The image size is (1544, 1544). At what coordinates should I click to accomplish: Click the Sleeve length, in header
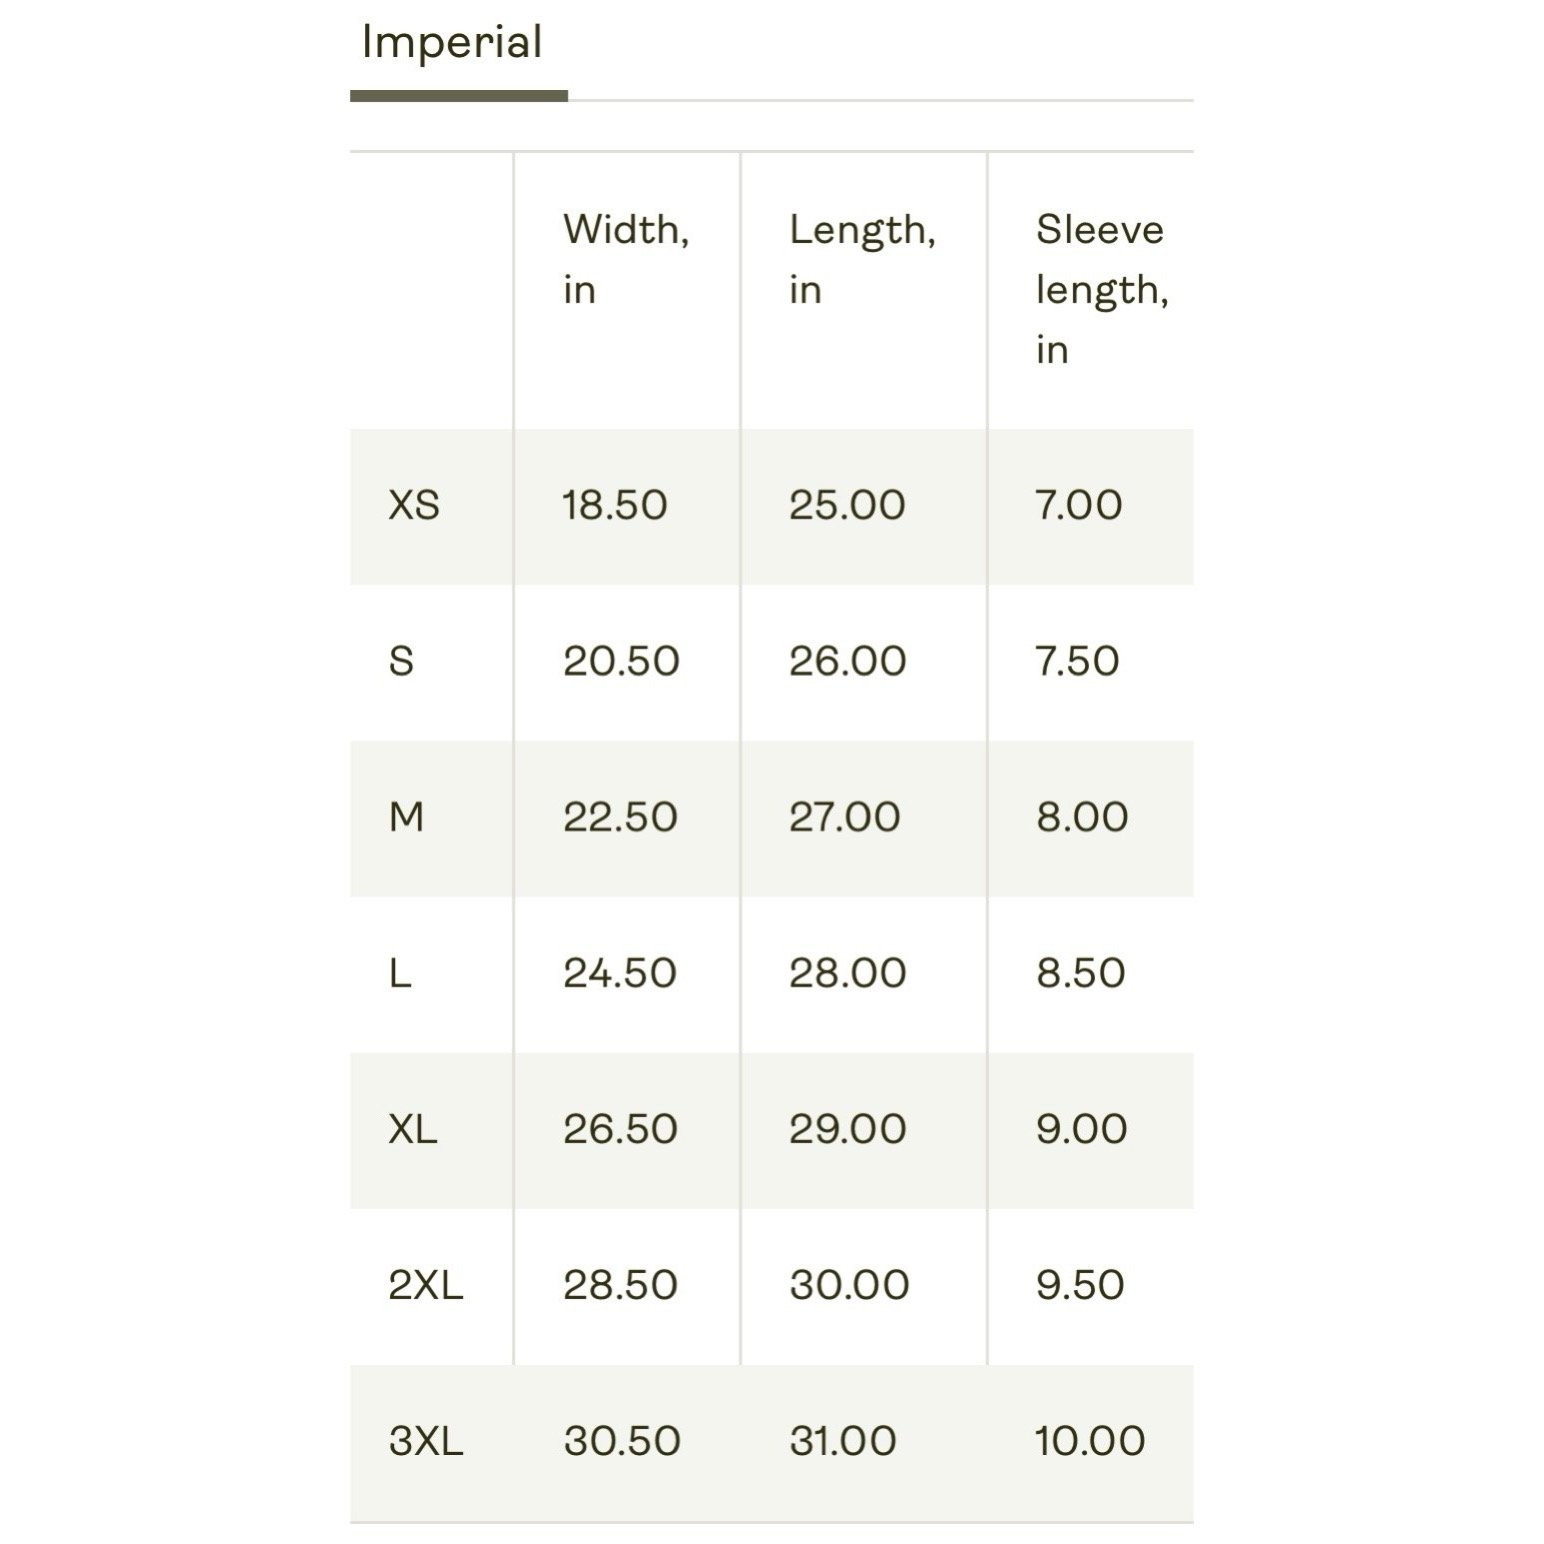1102,289
